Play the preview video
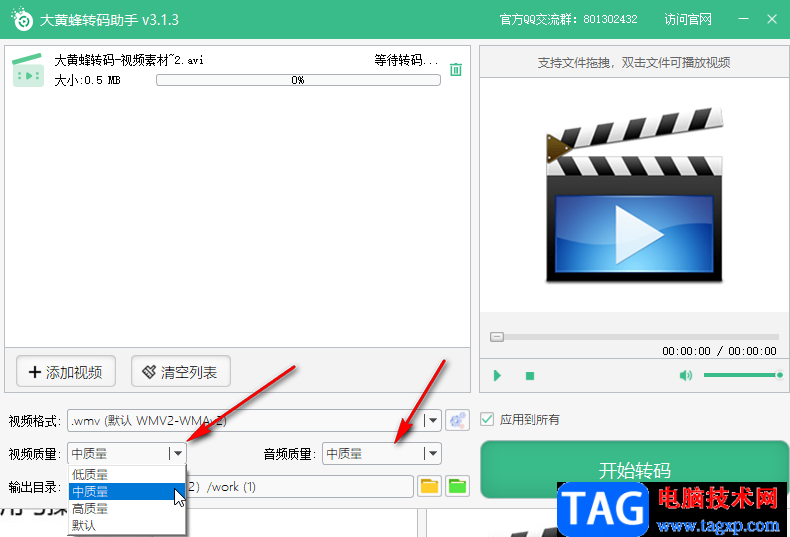790x537 pixels. tap(497, 375)
